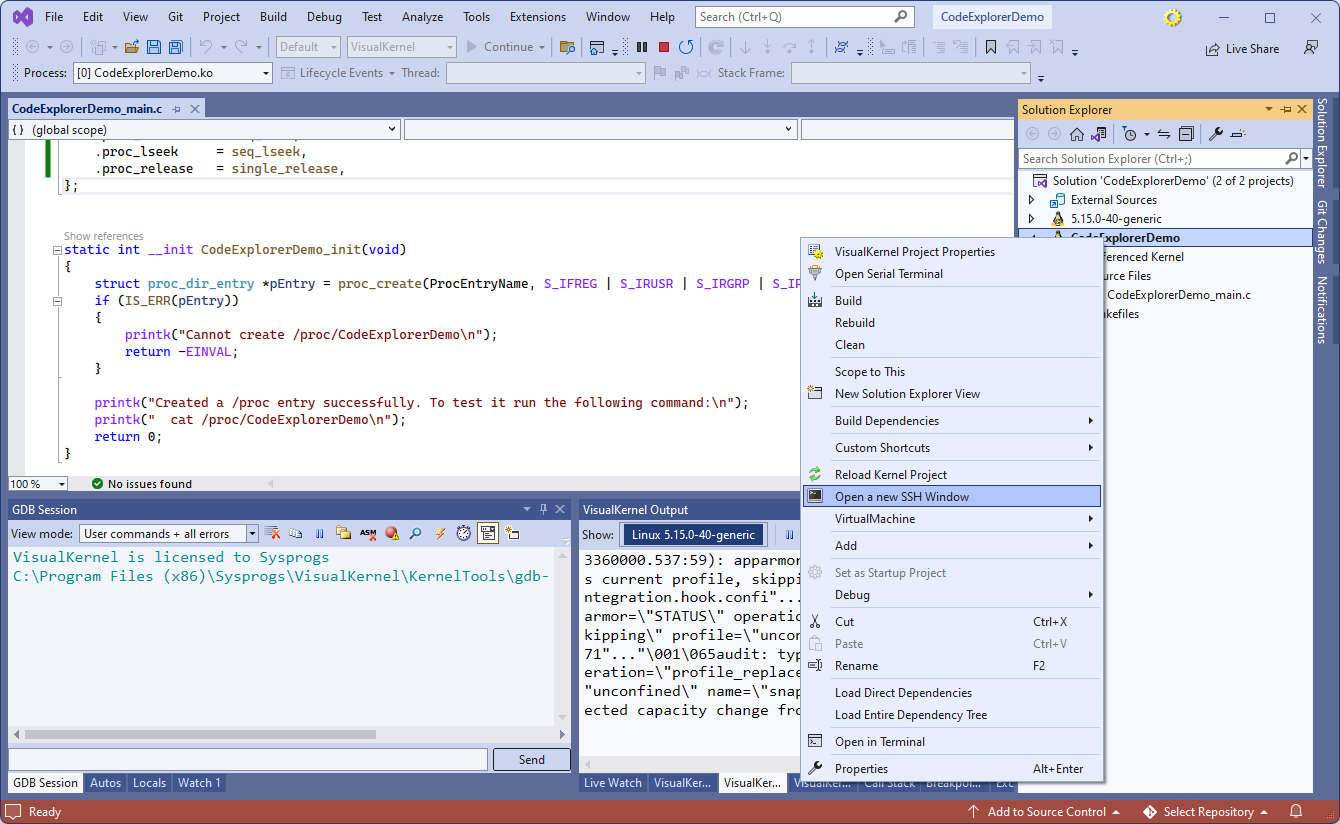
Task: Choose Open a new SSH Window
Action: click(952, 497)
